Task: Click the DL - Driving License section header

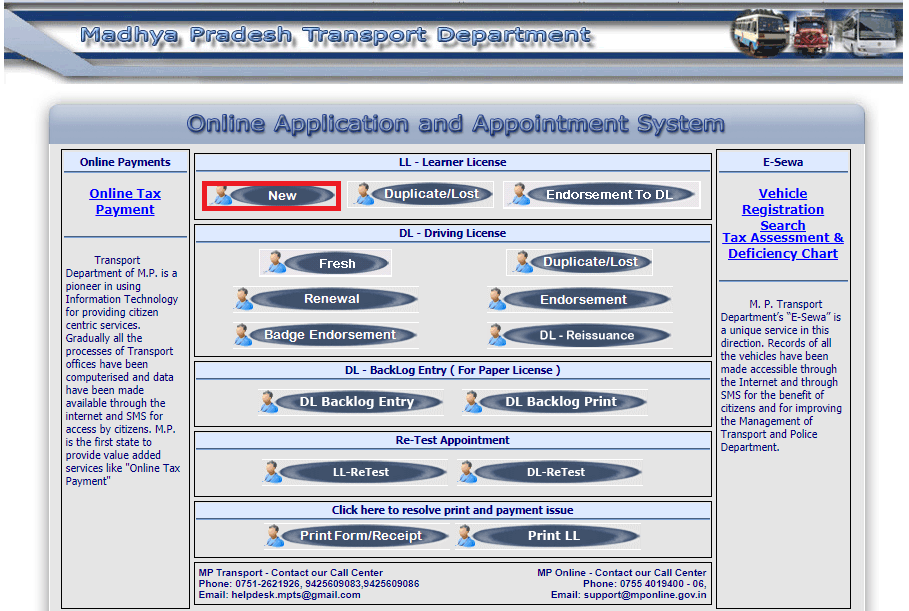Action: 452,233
